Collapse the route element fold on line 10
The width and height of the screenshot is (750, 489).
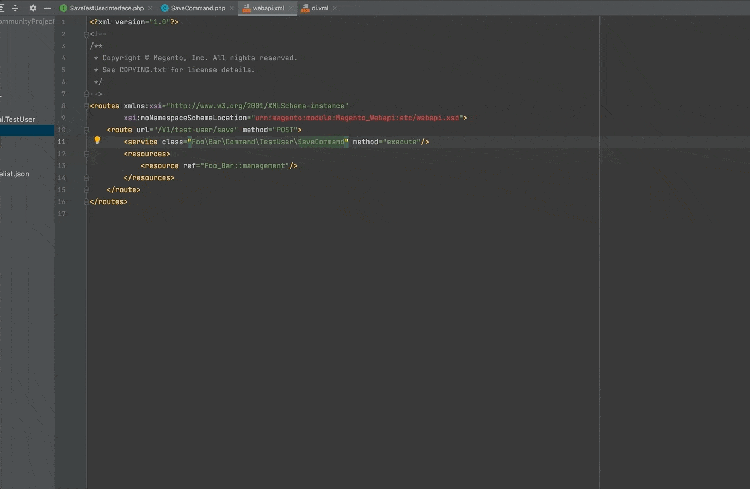(87, 129)
